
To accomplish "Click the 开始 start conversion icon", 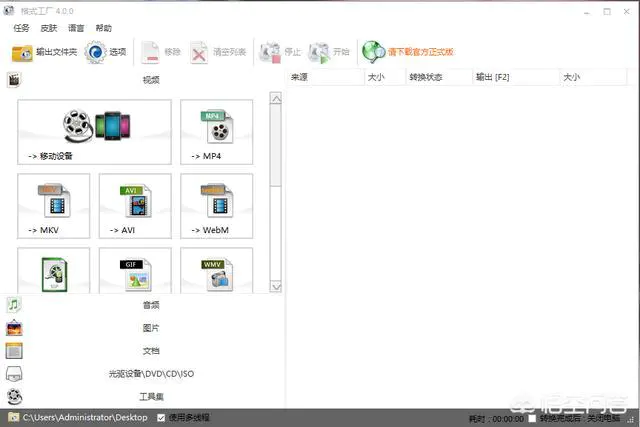I will pos(319,52).
